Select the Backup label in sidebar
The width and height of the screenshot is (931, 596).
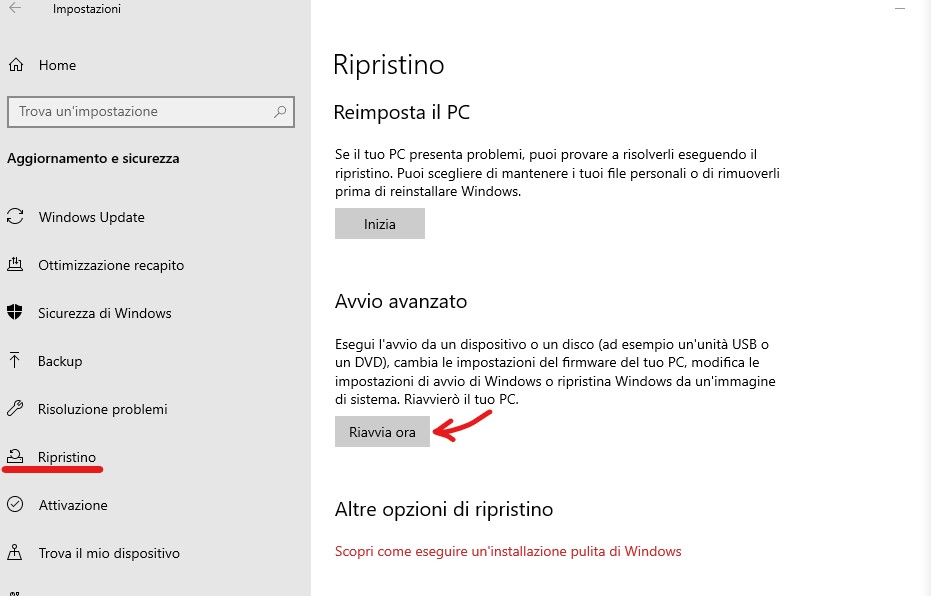tap(60, 361)
